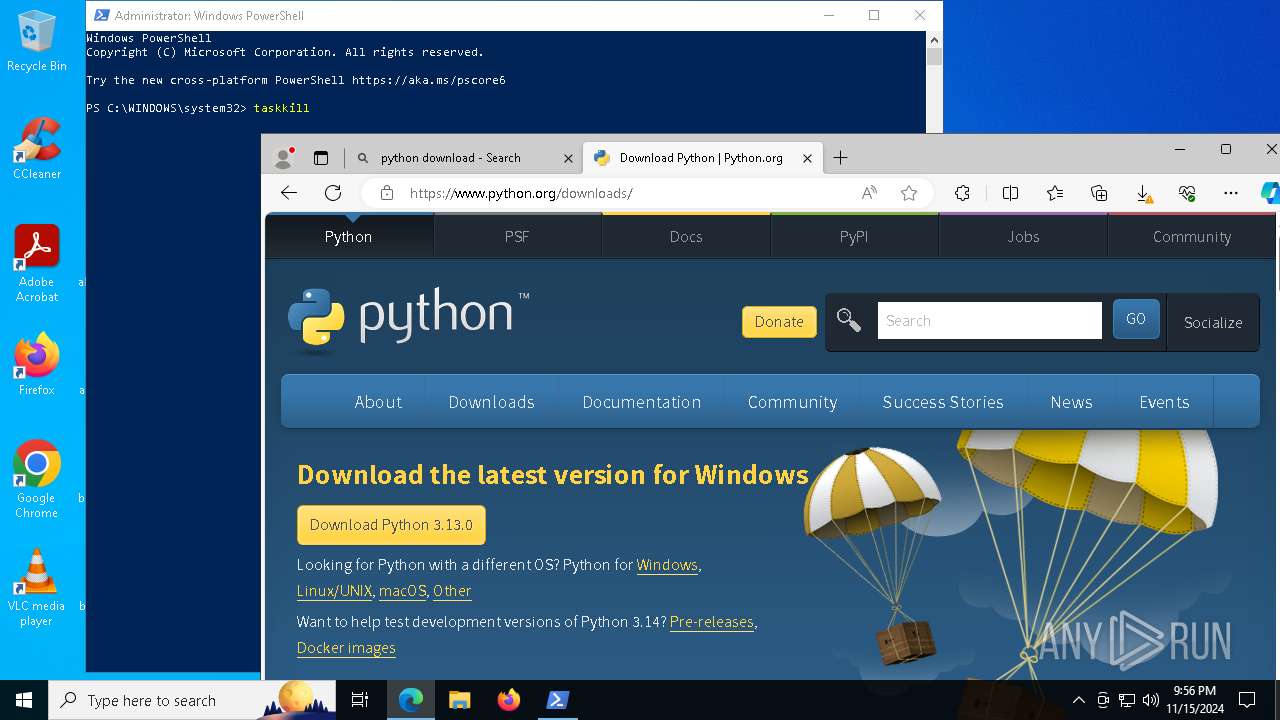Screen dimensions: 1280x720
Task: Open Edge Settings and more menu
Action: (1231, 193)
